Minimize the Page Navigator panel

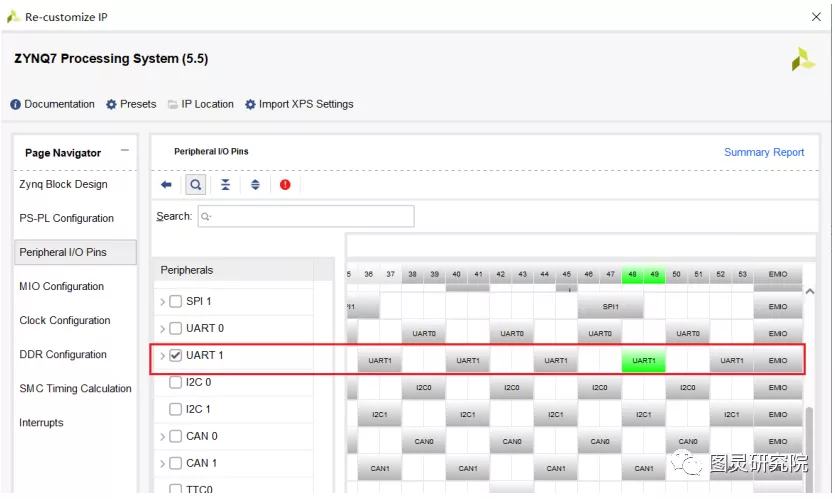125,151
